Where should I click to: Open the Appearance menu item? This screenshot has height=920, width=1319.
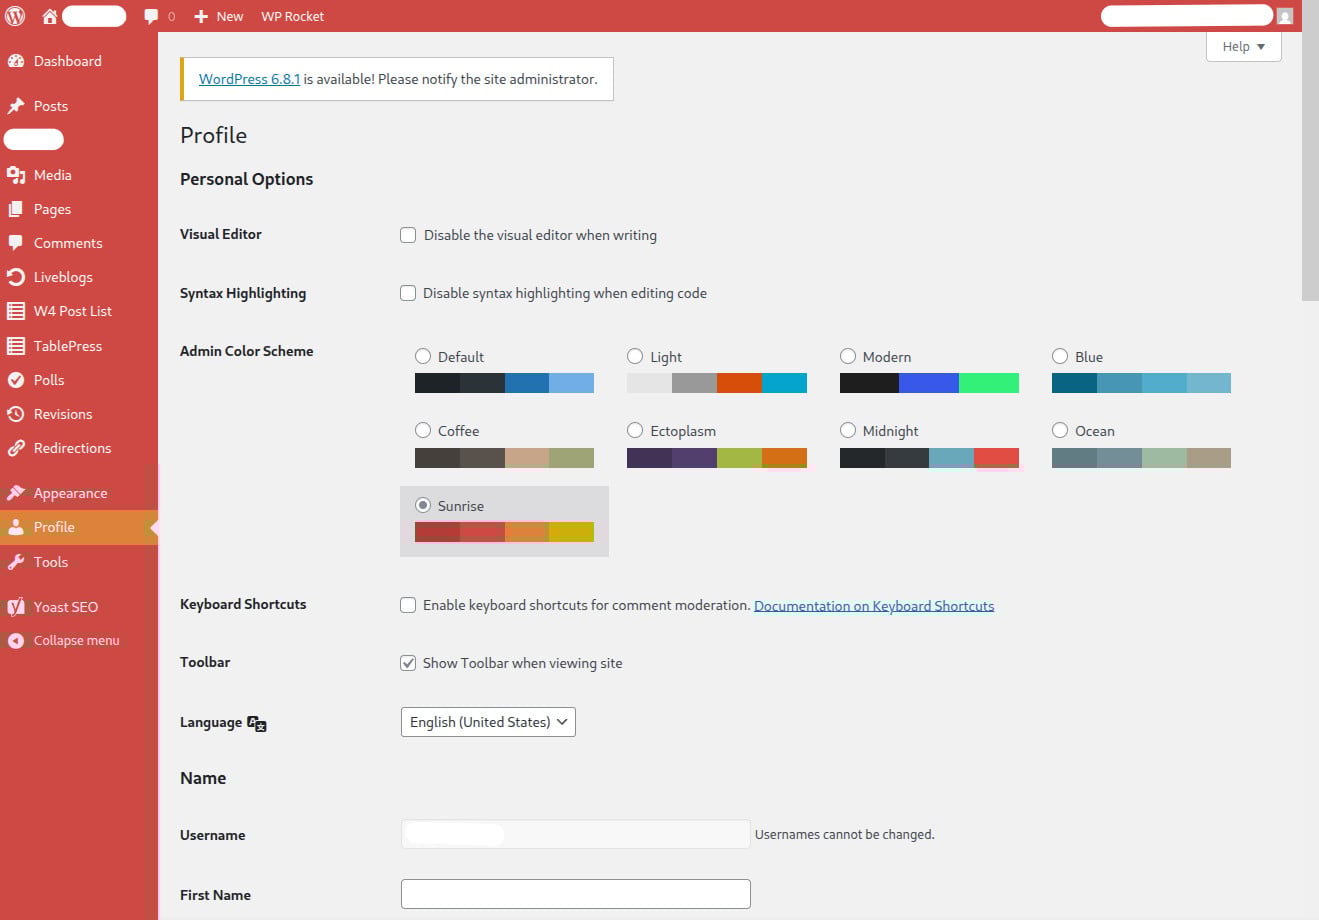click(70, 493)
